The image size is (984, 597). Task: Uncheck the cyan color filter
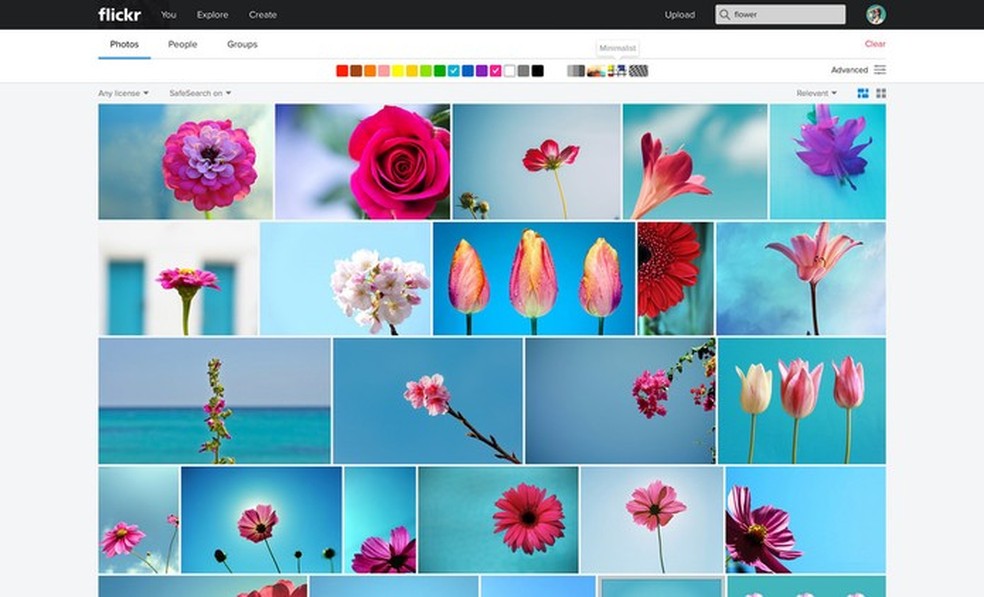[x=454, y=71]
